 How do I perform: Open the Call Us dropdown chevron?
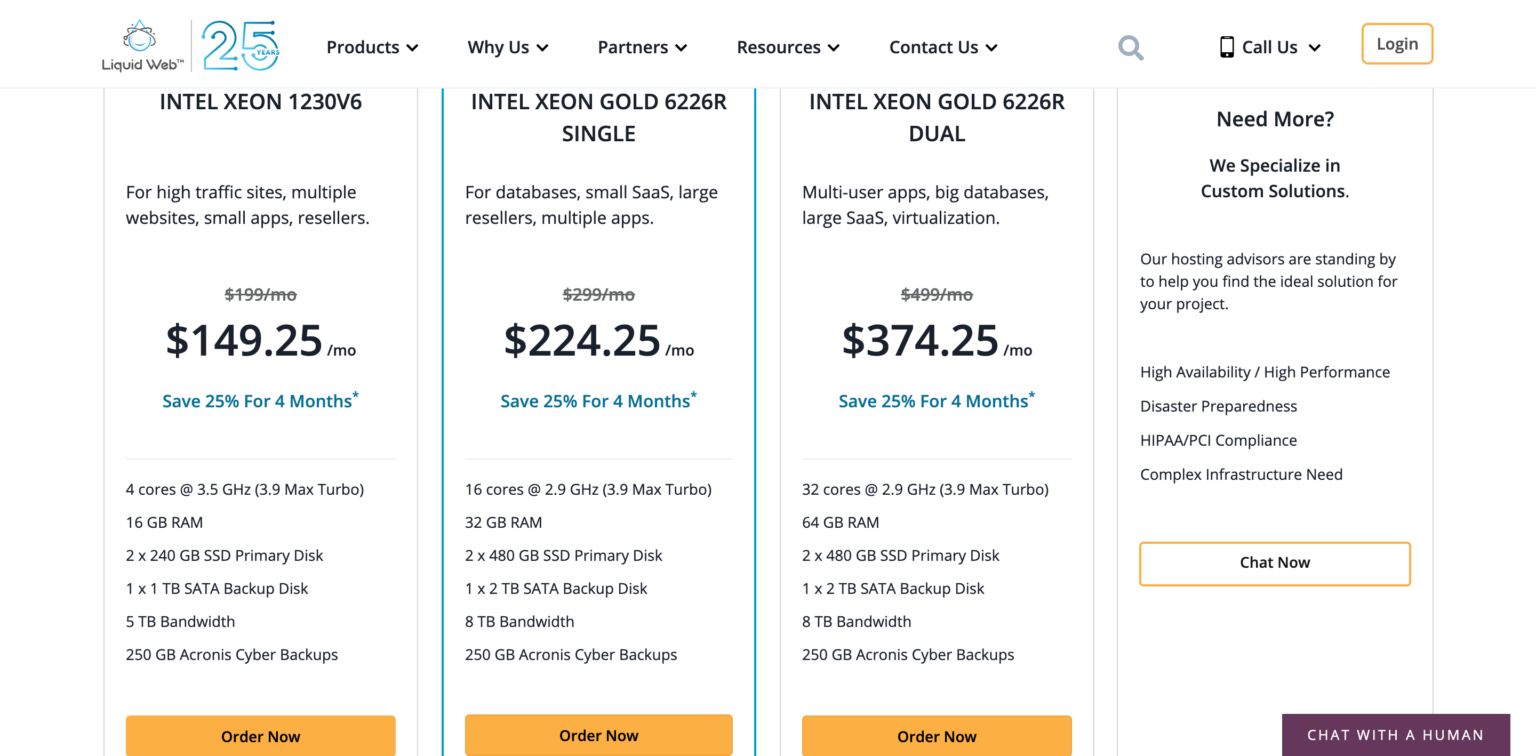[1314, 48]
